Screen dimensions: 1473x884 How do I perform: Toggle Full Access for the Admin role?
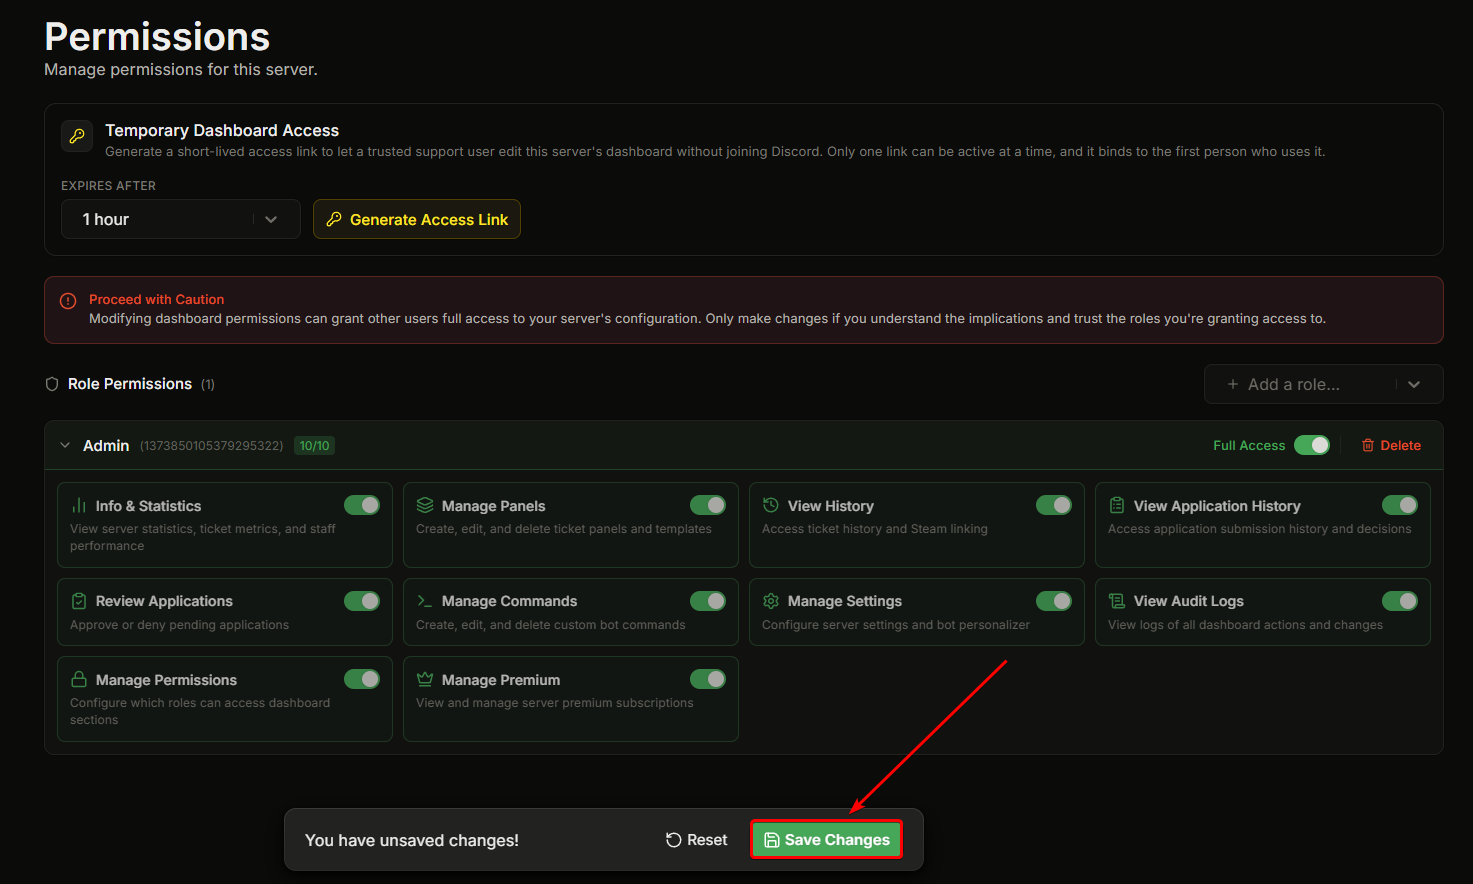pyautogui.click(x=1312, y=445)
